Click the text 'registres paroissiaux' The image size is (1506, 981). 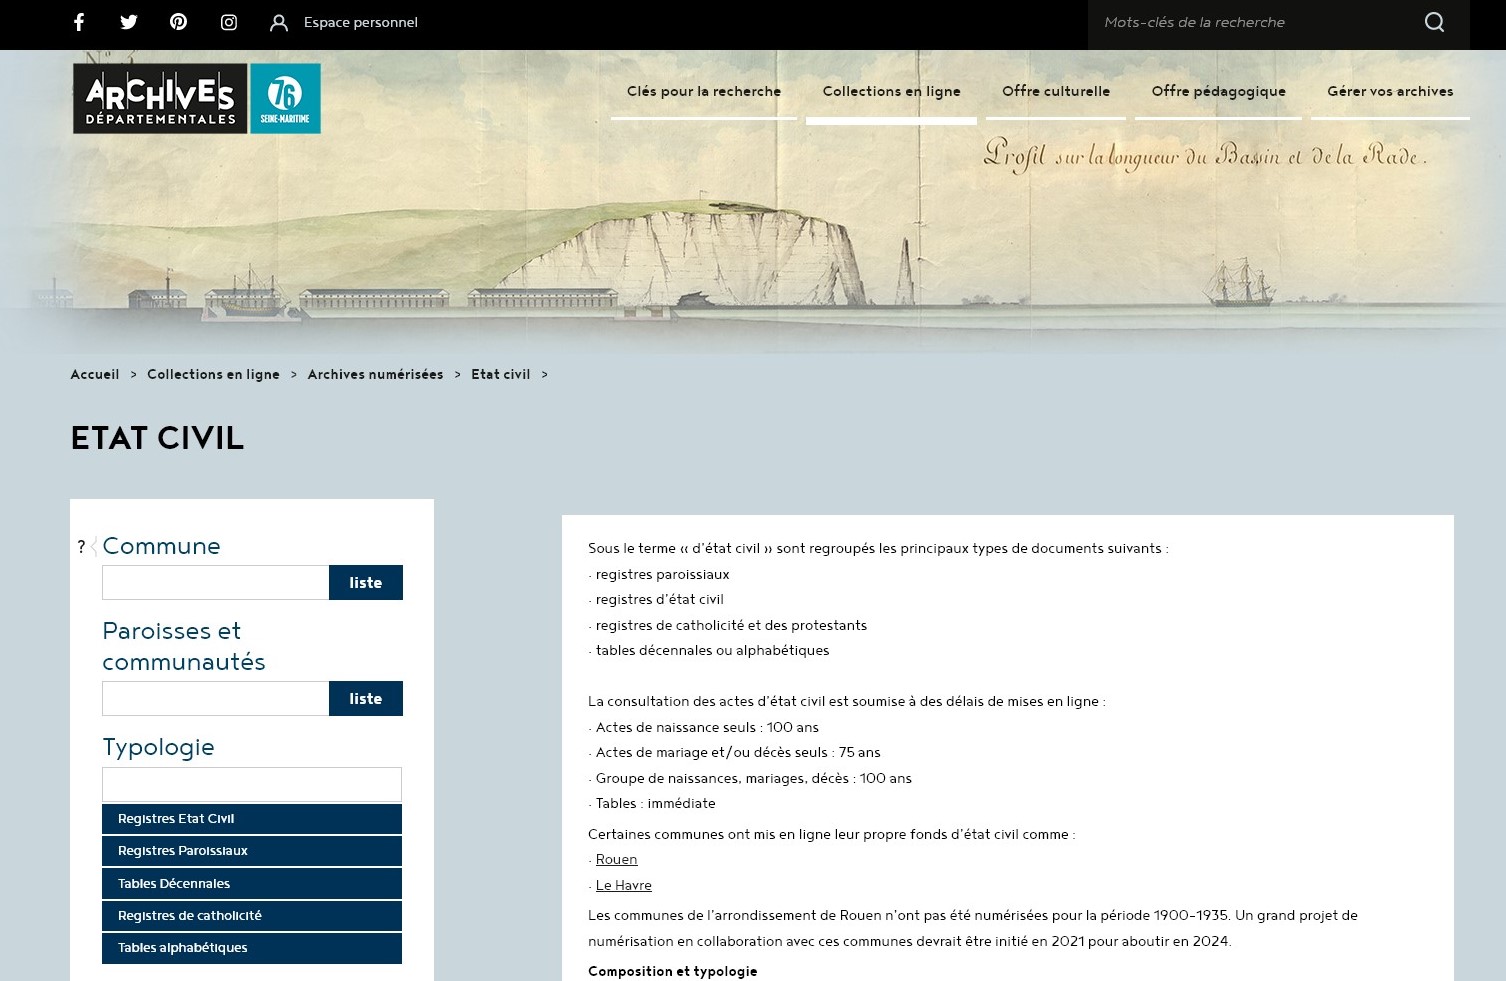(662, 574)
